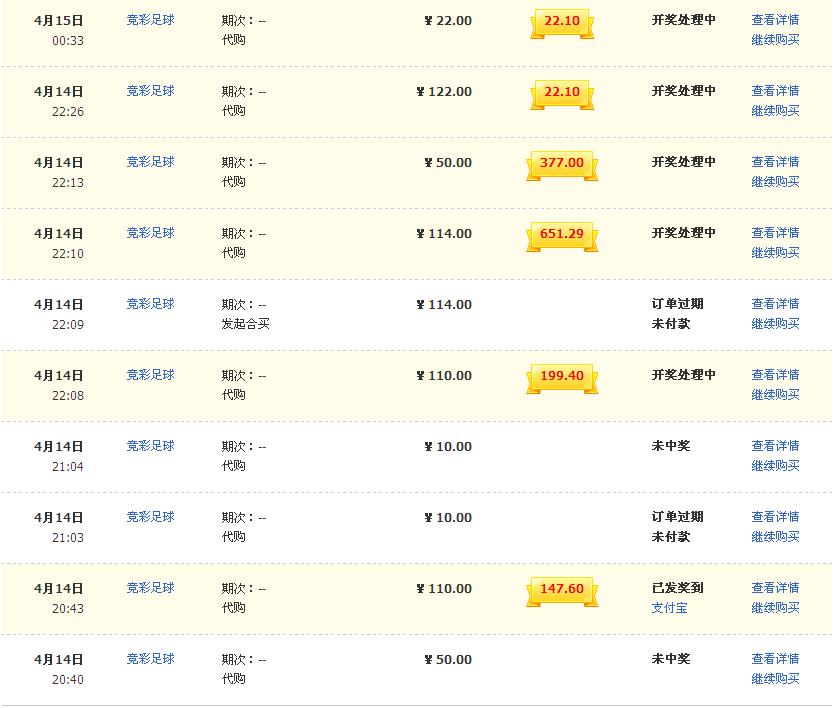View details (查看详情) of the ¥122.00 order

[x=775, y=91]
